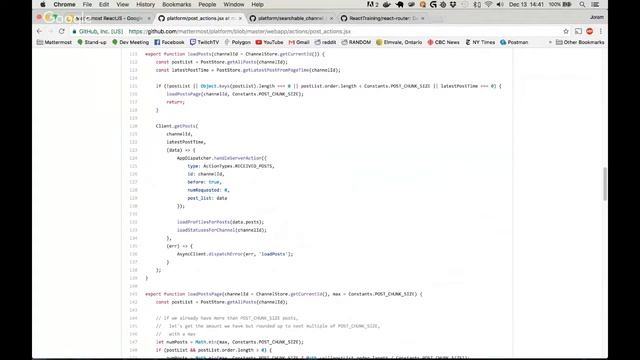This screenshot has height=360, width=640.
Task: Open Spotlight search magnifier
Action: (x=582, y=4)
